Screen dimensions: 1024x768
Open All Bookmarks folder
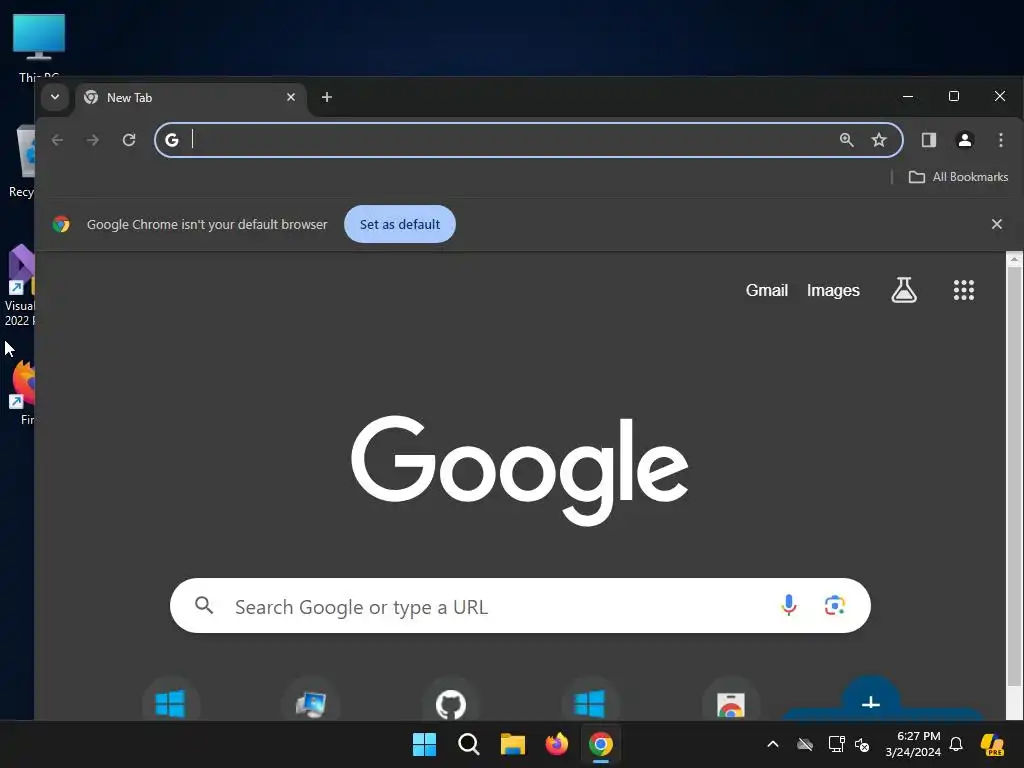coord(958,177)
